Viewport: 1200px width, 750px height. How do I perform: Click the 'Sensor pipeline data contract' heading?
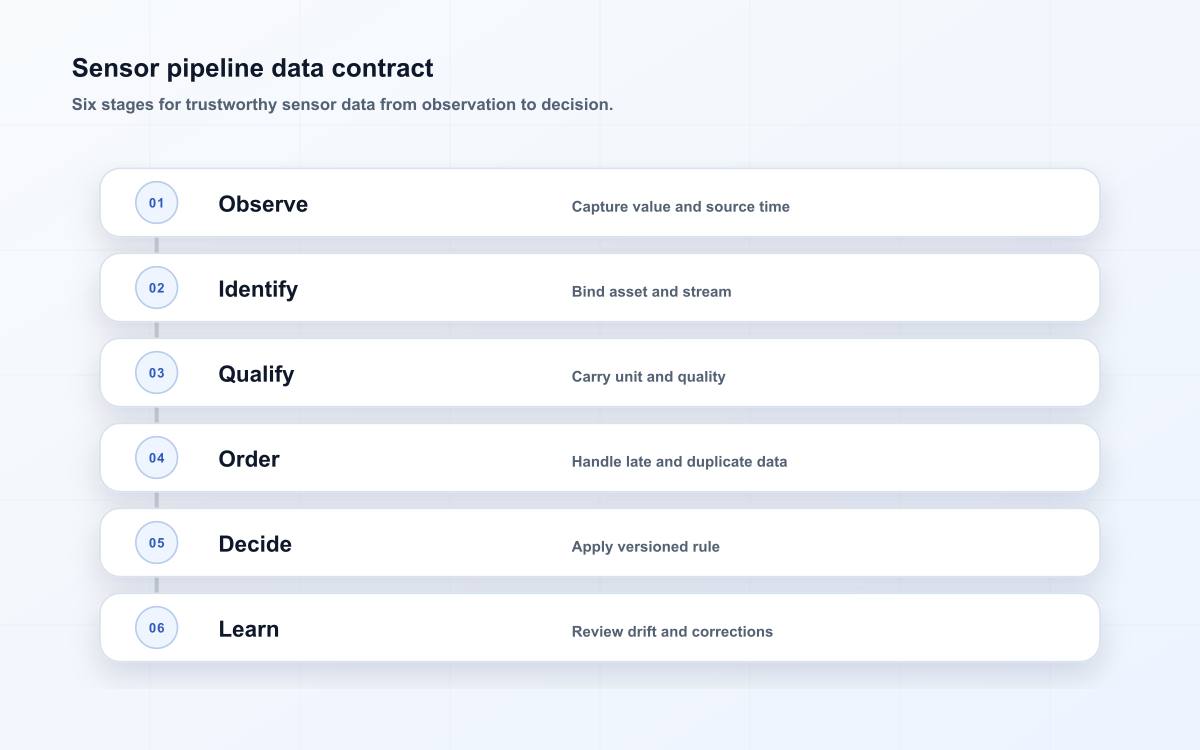coord(253,68)
